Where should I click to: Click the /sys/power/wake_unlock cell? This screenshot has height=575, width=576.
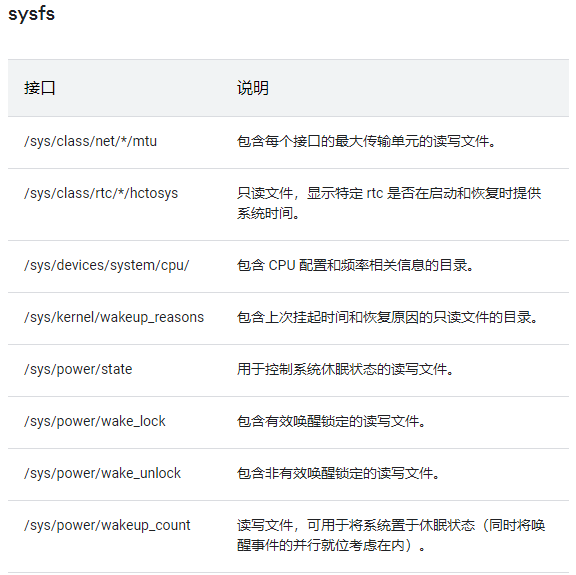pos(102,473)
